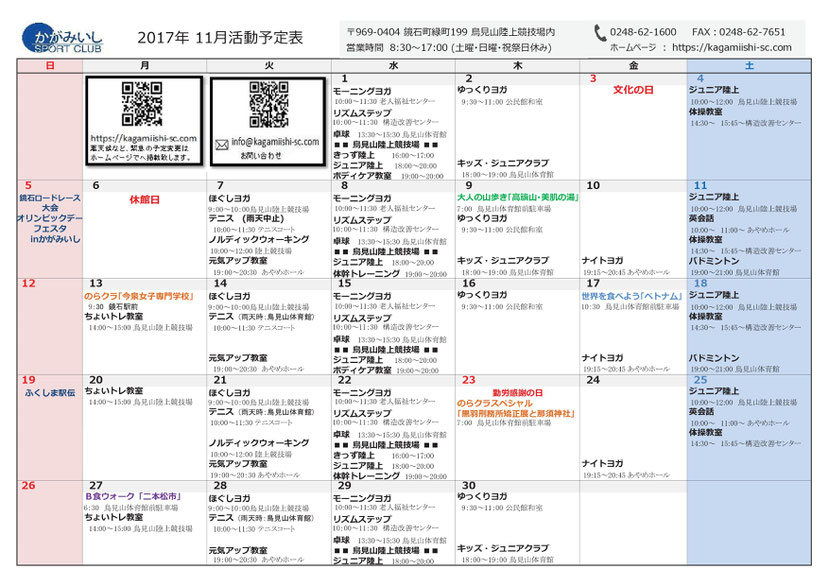
Task: Open the https://kagamiishi-sc.com link under QR code
Action: (143, 139)
